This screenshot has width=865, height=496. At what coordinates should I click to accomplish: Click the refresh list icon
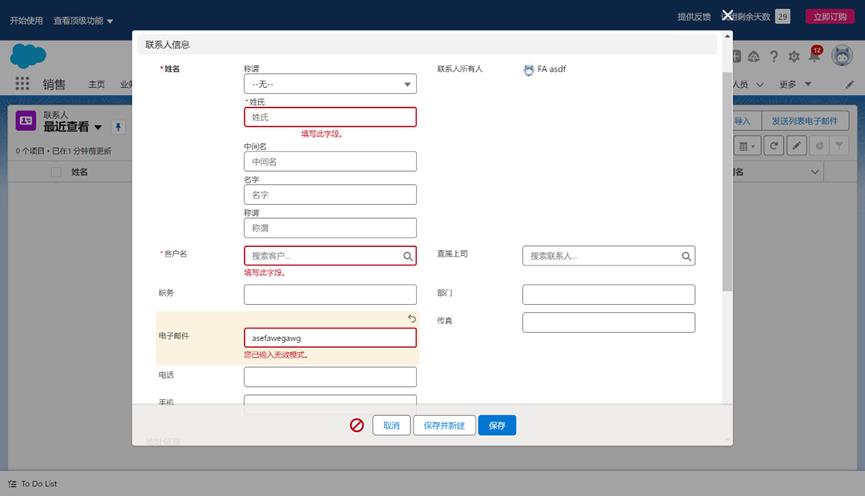click(x=774, y=146)
